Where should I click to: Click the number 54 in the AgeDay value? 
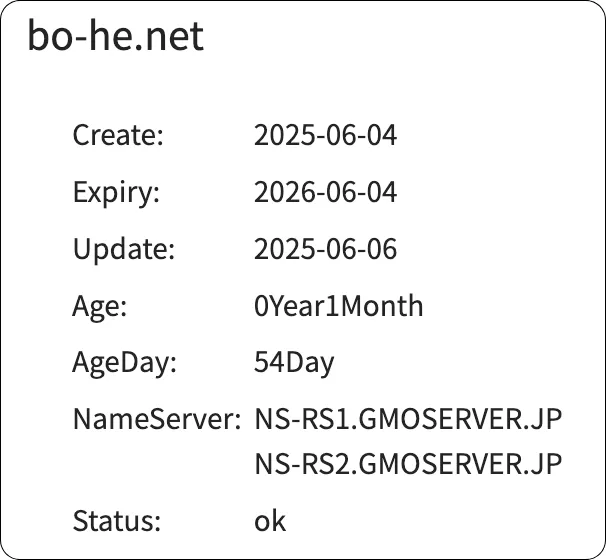click(x=269, y=363)
